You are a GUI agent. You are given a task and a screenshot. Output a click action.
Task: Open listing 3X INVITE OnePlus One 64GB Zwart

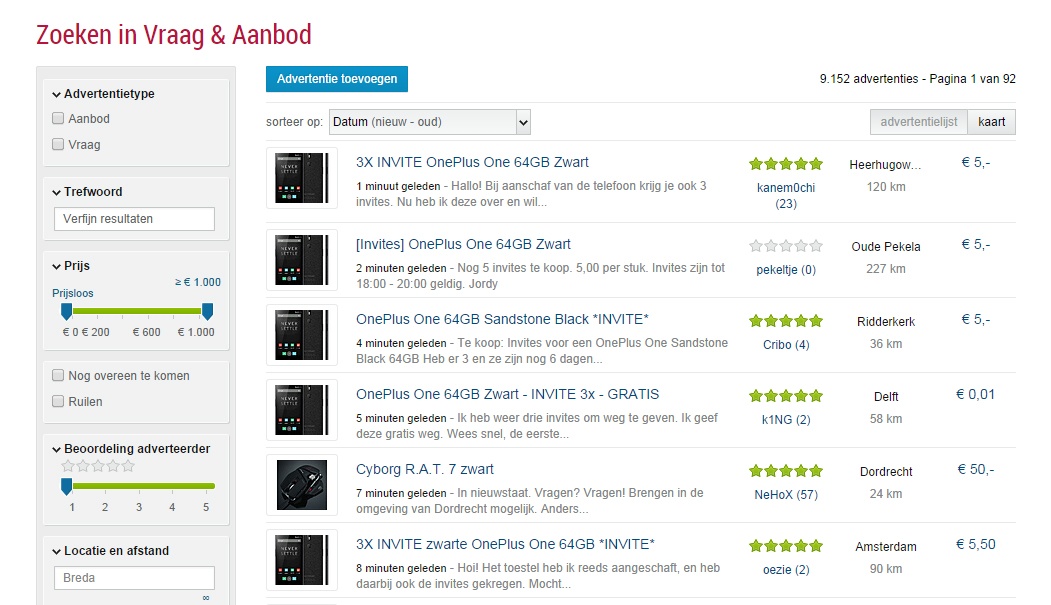click(x=472, y=162)
